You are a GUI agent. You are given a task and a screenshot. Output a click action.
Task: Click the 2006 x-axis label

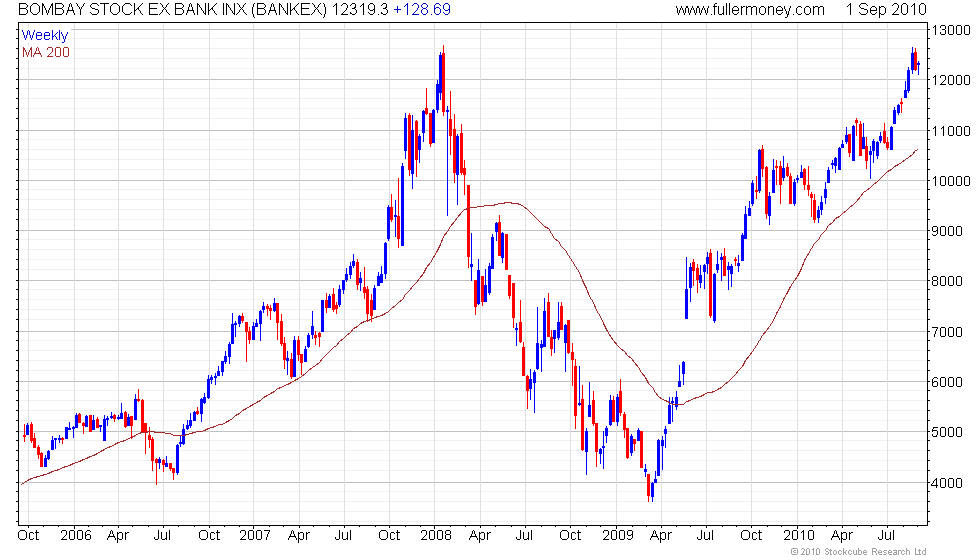[76, 536]
